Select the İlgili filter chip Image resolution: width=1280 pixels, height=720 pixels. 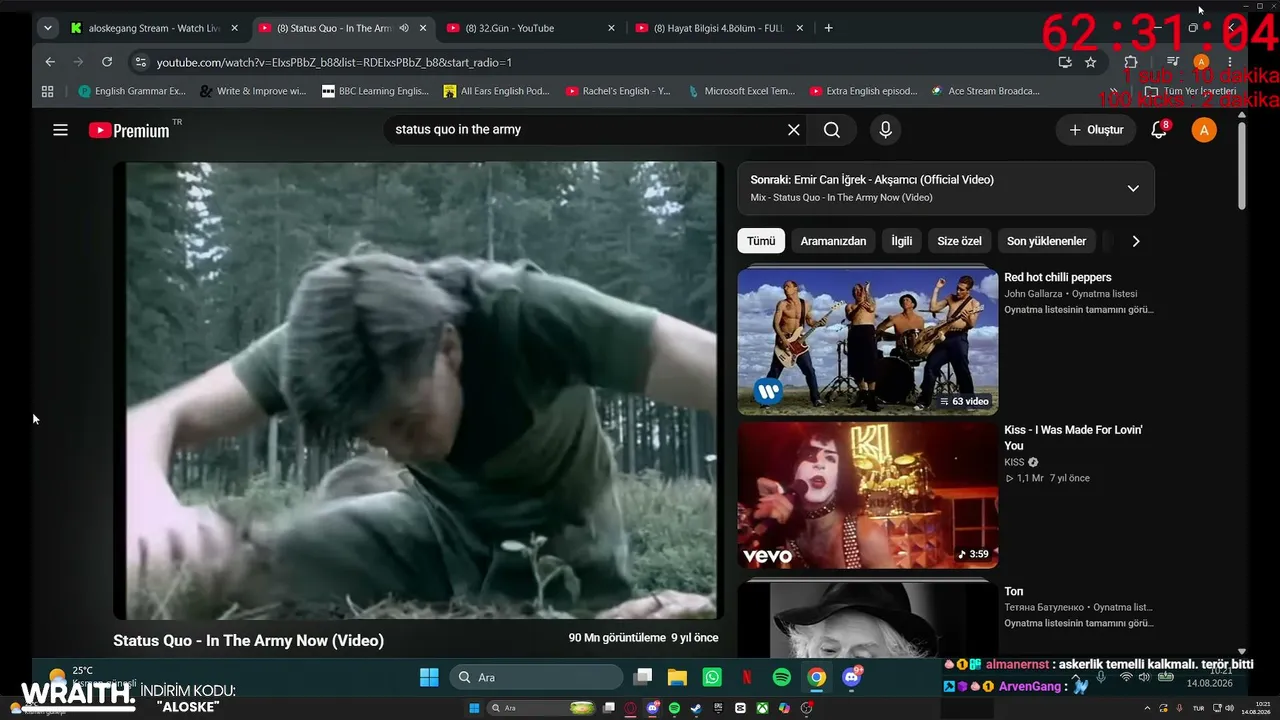[902, 241]
